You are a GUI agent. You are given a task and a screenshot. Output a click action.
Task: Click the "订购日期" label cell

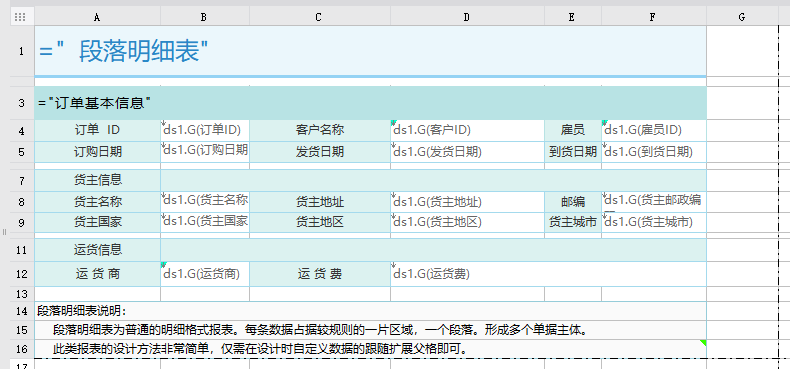coord(97,152)
